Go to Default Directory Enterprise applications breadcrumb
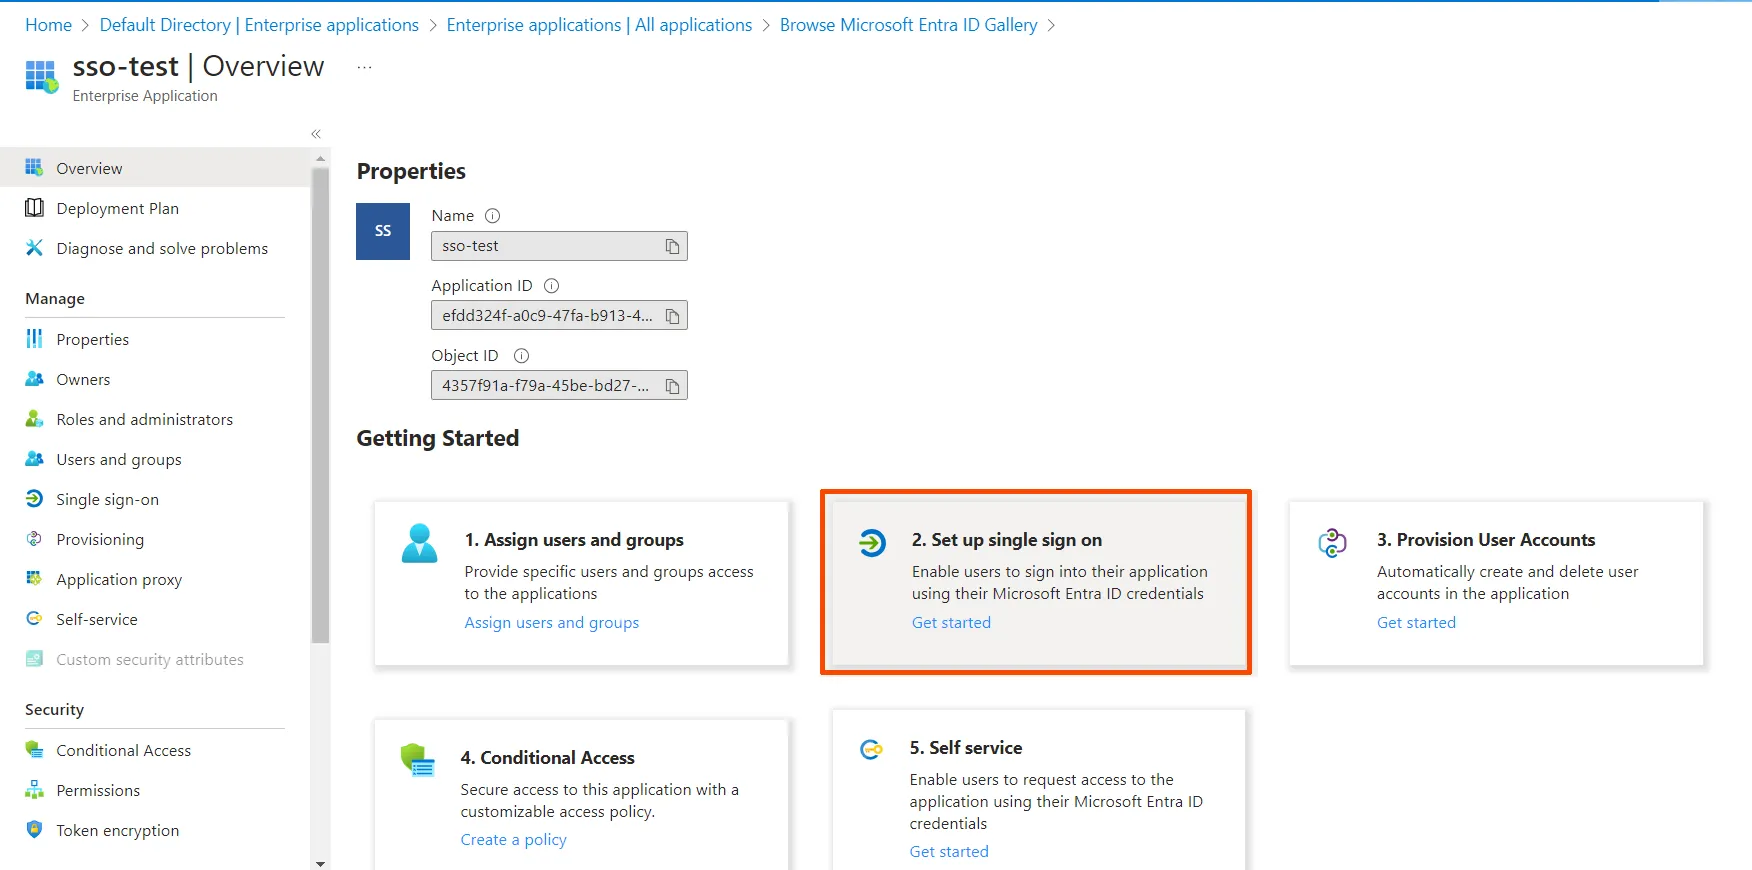1752x870 pixels. point(259,25)
